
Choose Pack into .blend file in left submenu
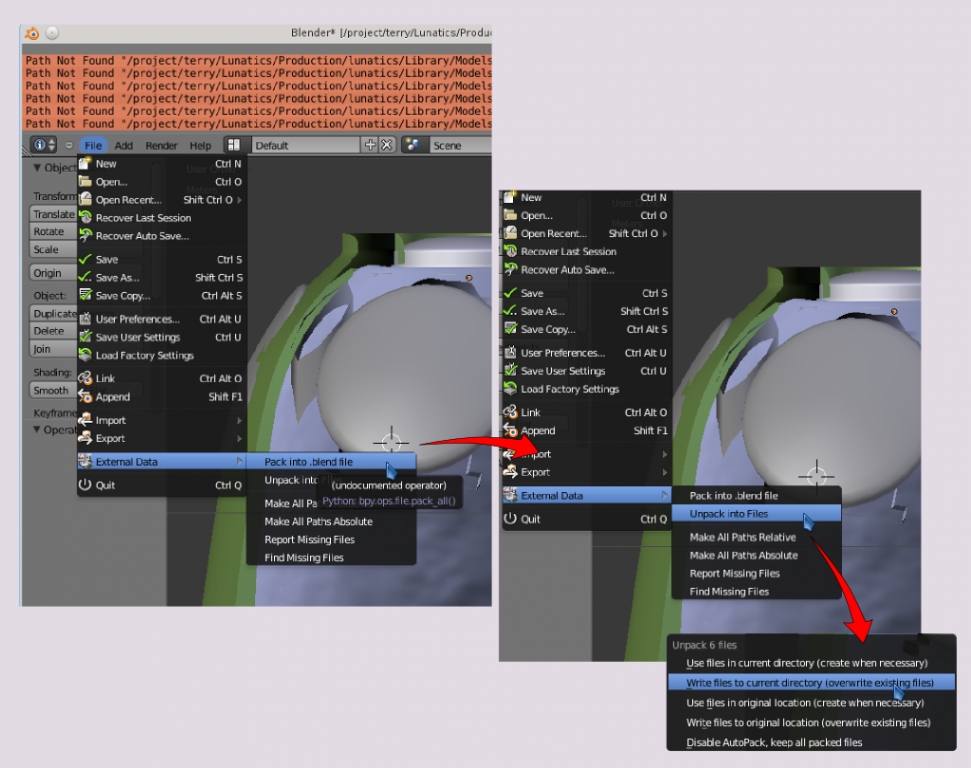click(x=331, y=461)
